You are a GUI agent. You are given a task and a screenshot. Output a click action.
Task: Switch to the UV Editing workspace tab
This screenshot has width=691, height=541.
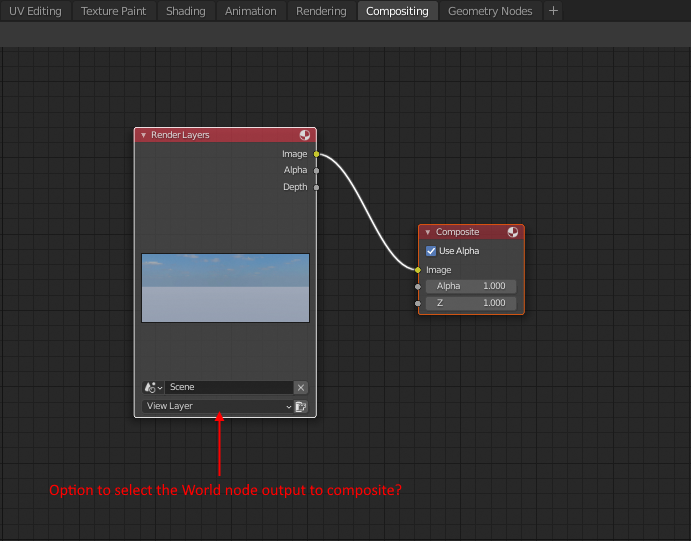(x=35, y=11)
